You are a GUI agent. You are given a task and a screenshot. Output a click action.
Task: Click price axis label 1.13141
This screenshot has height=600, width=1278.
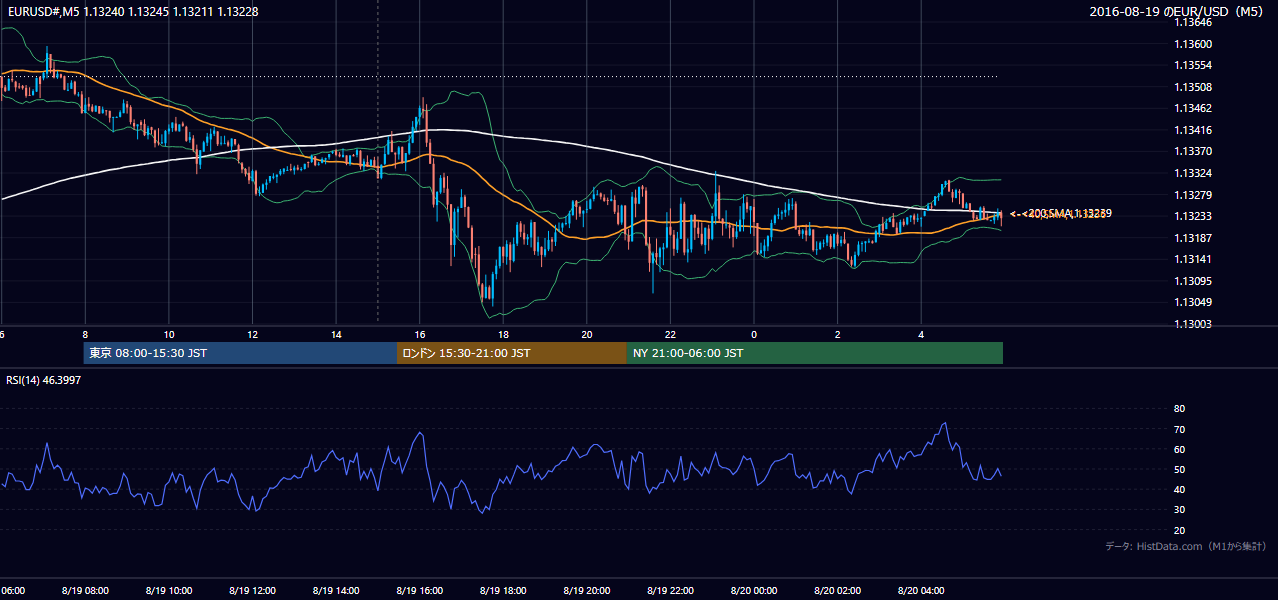tap(1193, 259)
